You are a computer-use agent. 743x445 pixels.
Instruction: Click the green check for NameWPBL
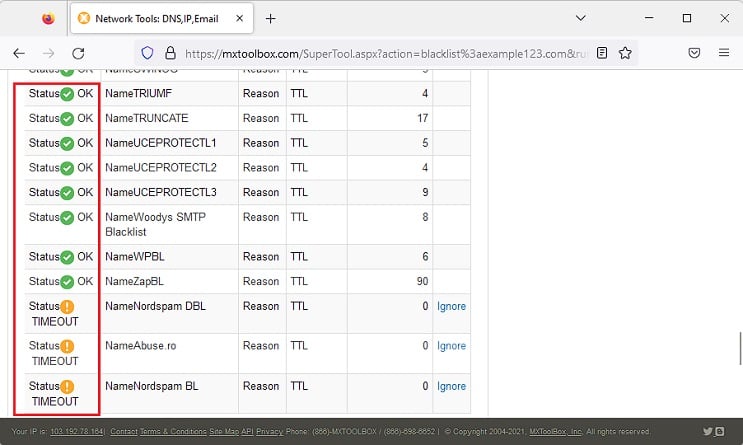[x=67, y=257]
